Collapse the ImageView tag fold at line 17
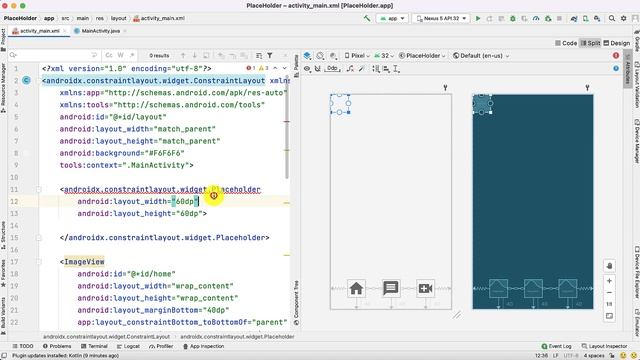This screenshot has height=360, width=640. [39, 262]
